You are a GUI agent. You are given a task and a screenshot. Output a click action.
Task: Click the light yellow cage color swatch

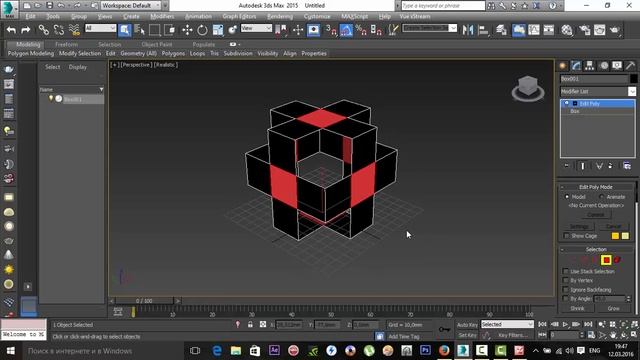(625, 236)
